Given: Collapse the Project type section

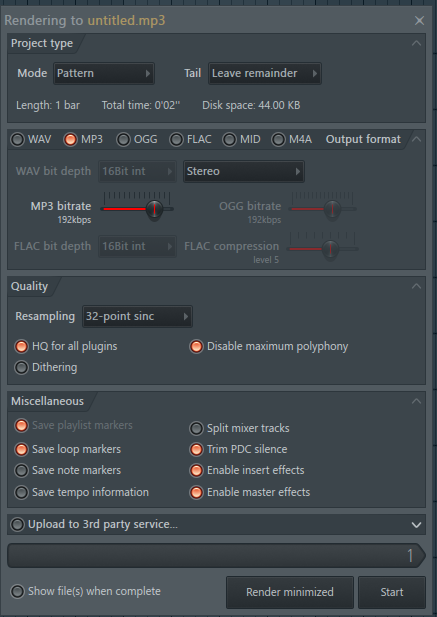Looking at the screenshot, I should pyautogui.click(x=416, y=43).
